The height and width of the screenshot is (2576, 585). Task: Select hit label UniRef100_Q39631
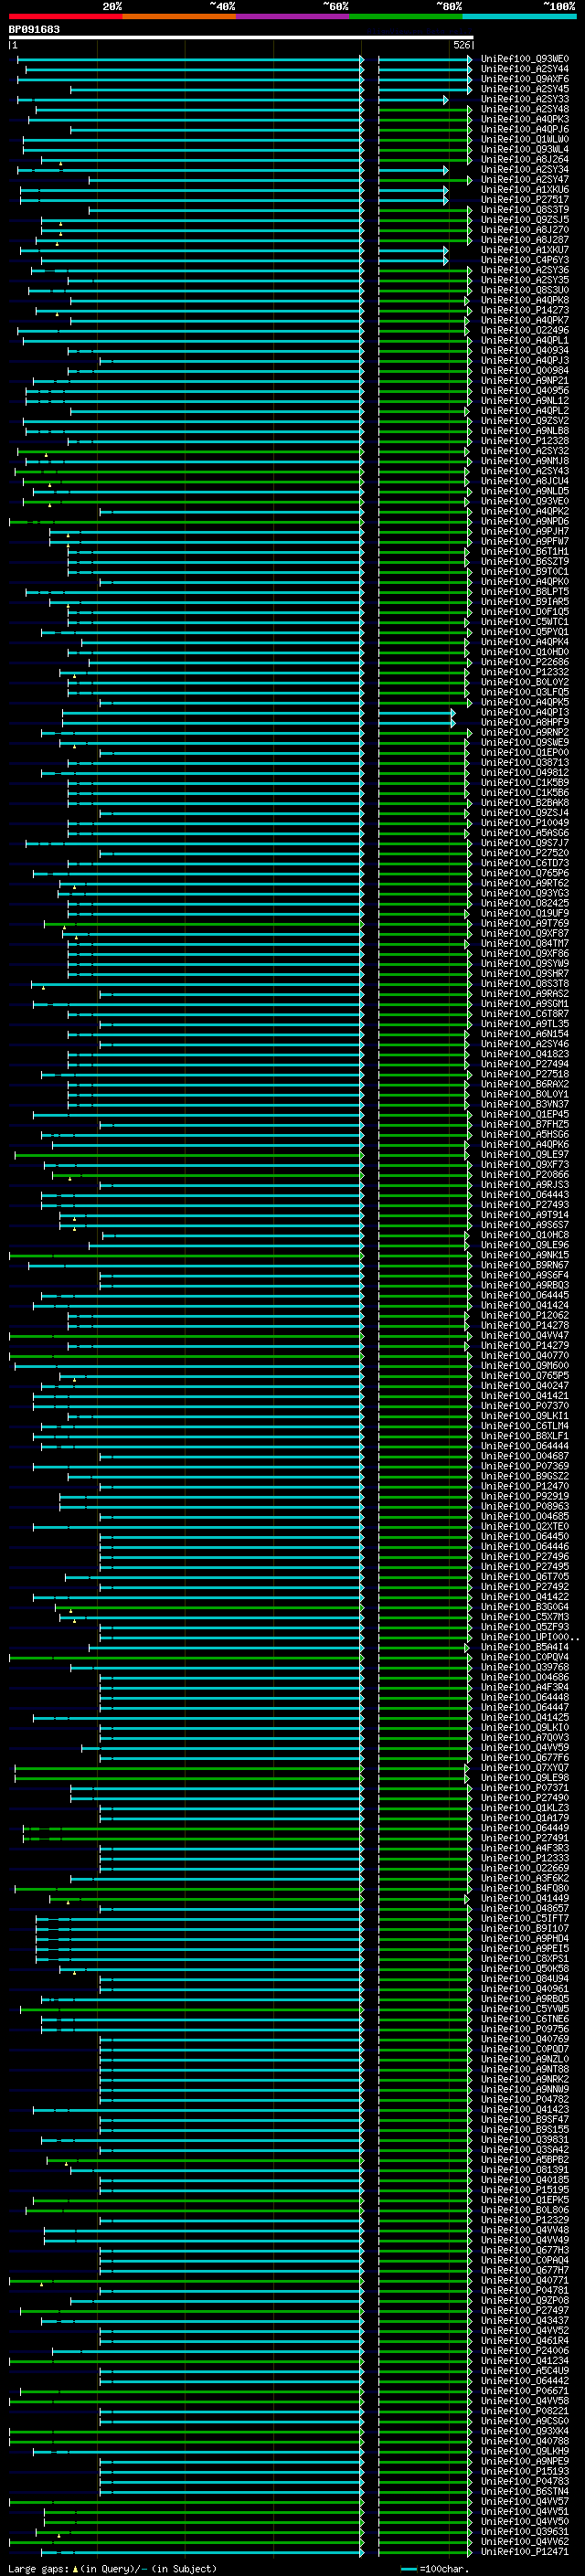tap(525, 2531)
